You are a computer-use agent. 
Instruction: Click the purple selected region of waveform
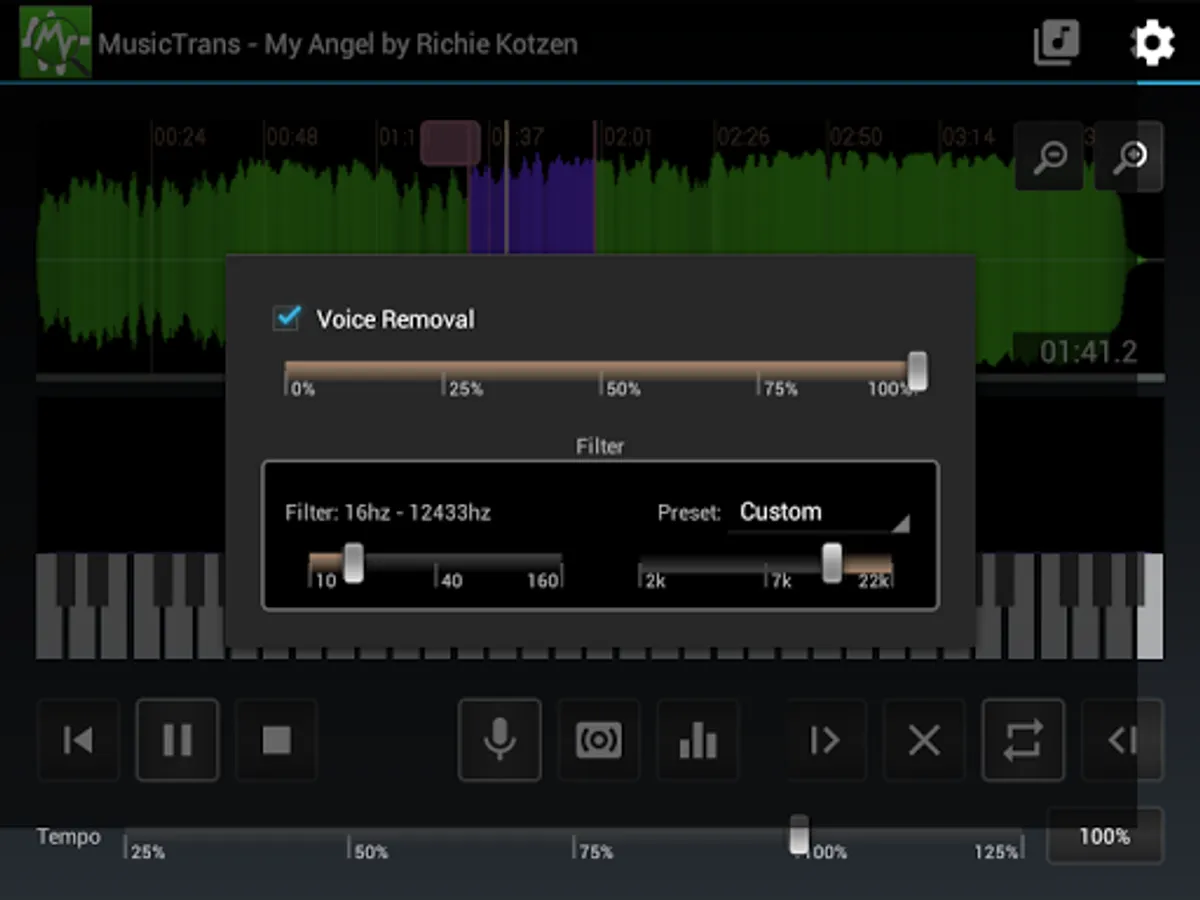(x=532, y=205)
